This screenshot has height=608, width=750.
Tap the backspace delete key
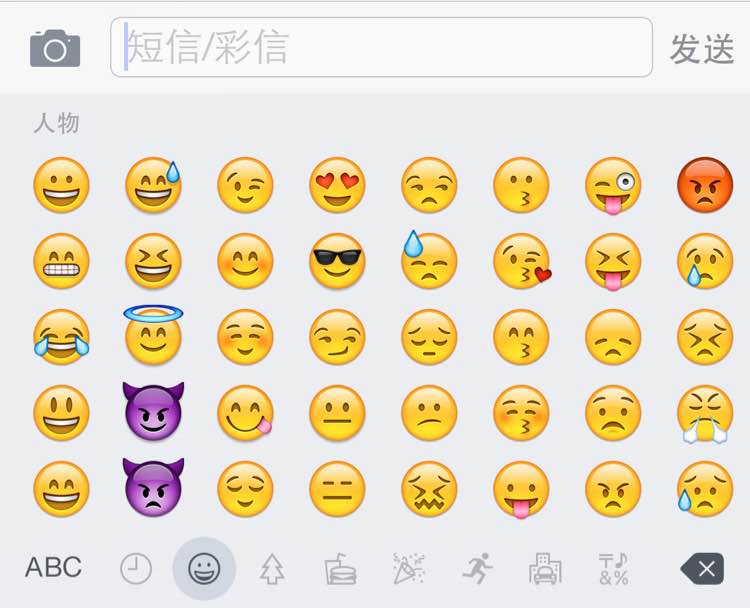coord(702,568)
